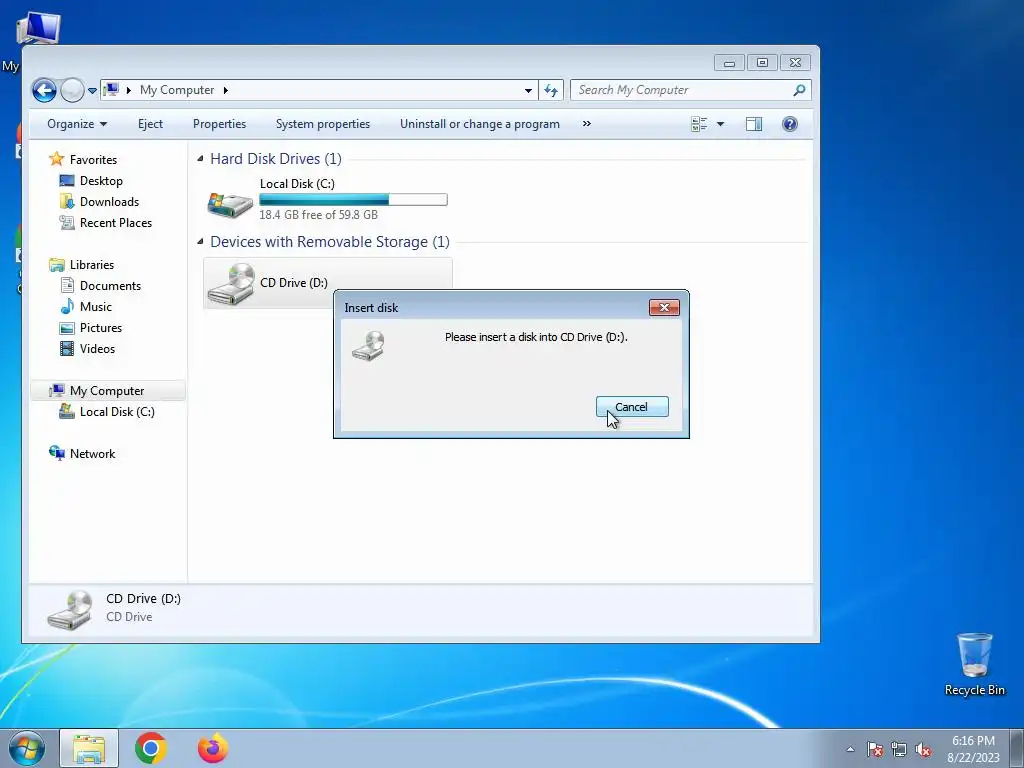Open the Recycle Bin on the desktop
This screenshot has height=768, width=1024.
[974, 664]
